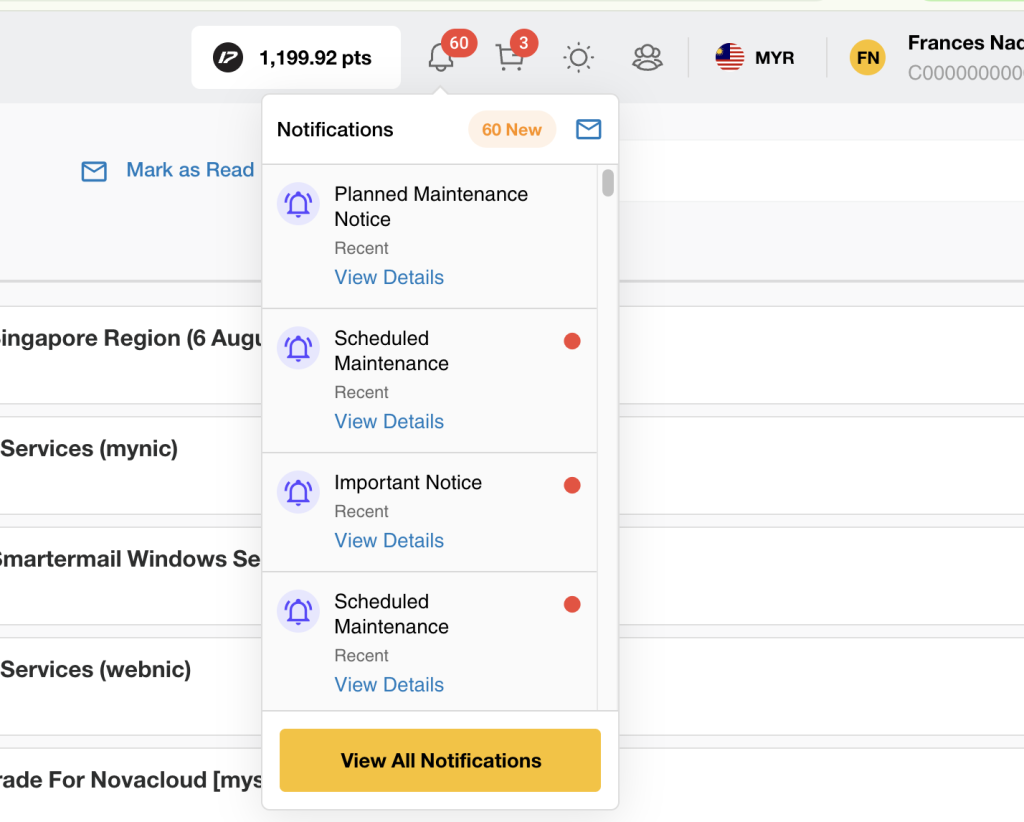Viewport: 1024px width, 822px height.
Task: Click the points logo icon beside 1,199.92 pts
Action: [228, 57]
